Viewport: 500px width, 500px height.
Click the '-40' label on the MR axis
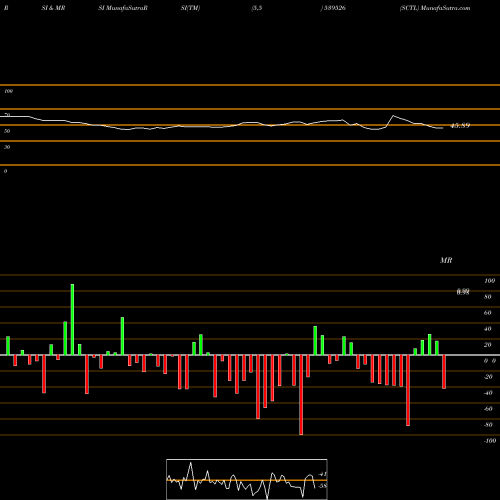tap(488, 393)
